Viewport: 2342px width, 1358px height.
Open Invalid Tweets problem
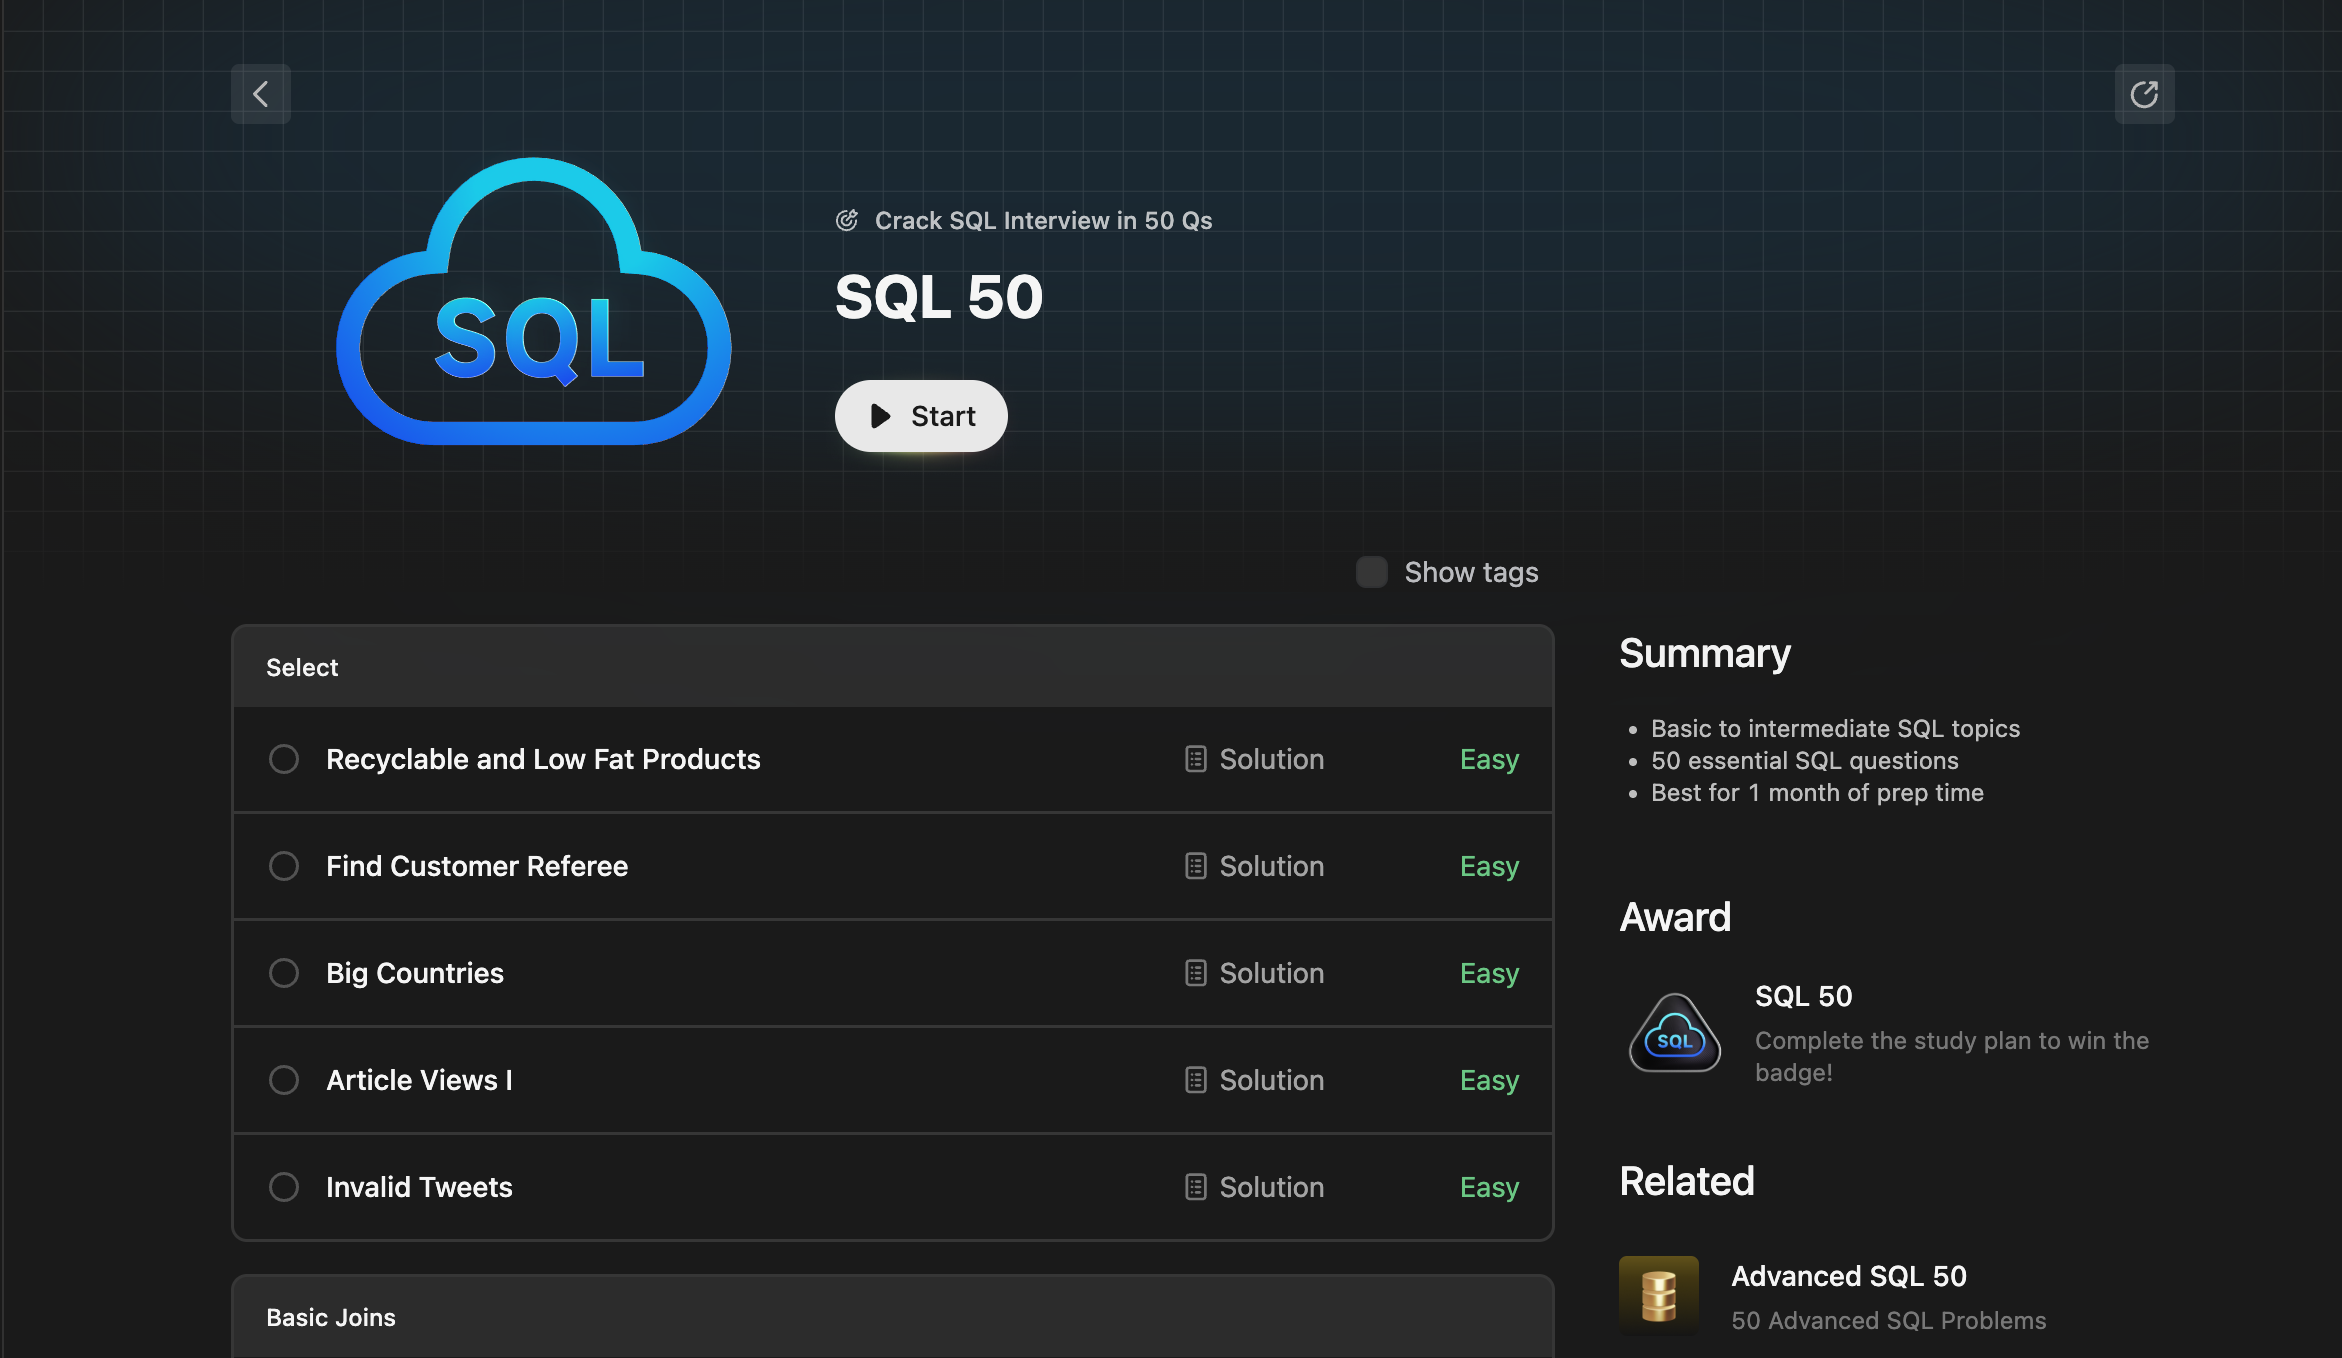(419, 1187)
